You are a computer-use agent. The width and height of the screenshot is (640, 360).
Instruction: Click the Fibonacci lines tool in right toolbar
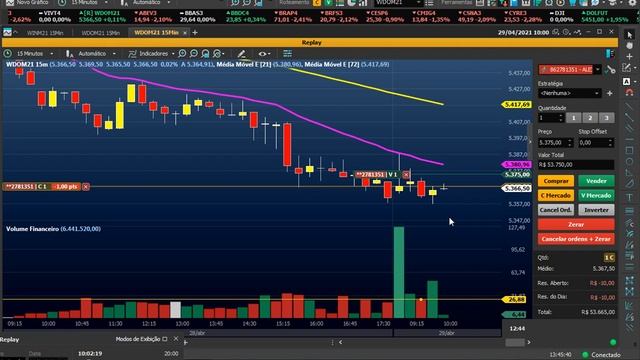click(x=629, y=210)
